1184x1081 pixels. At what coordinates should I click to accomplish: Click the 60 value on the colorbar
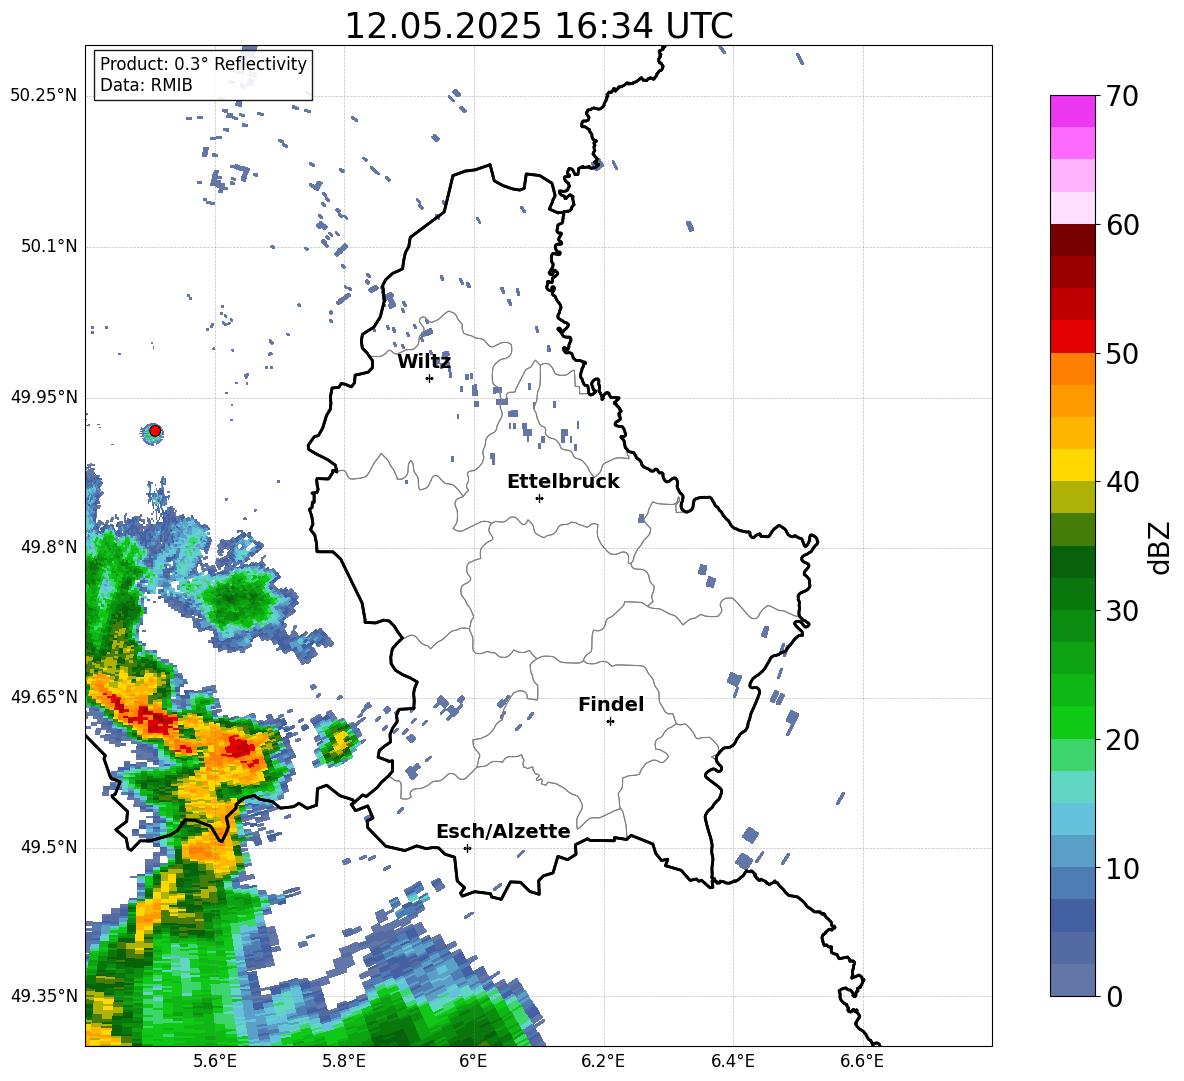pos(1122,225)
